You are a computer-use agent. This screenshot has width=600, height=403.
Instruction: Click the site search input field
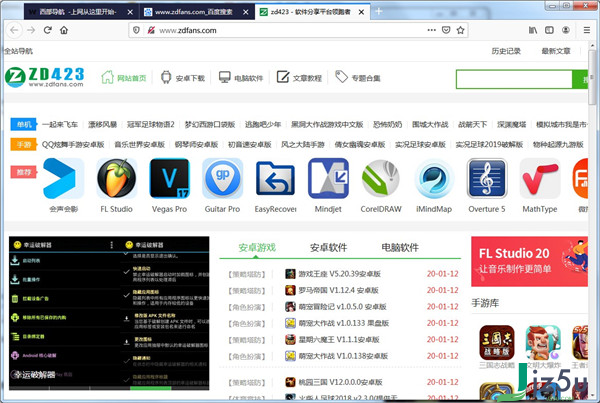pos(514,79)
